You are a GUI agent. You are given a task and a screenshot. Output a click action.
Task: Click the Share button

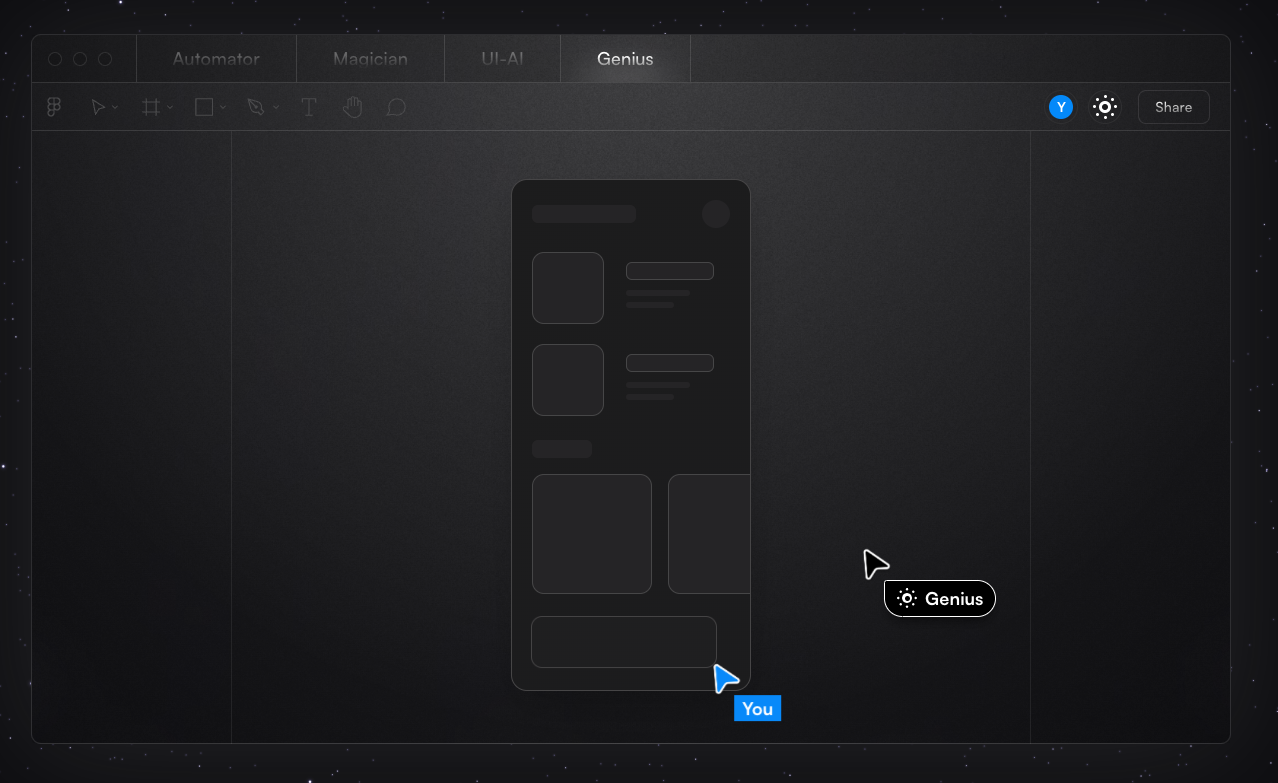click(x=1174, y=107)
